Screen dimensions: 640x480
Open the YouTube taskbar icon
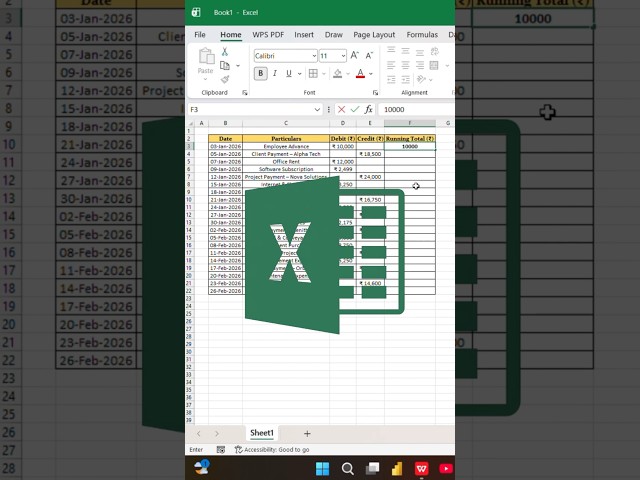click(x=446, y=469)
